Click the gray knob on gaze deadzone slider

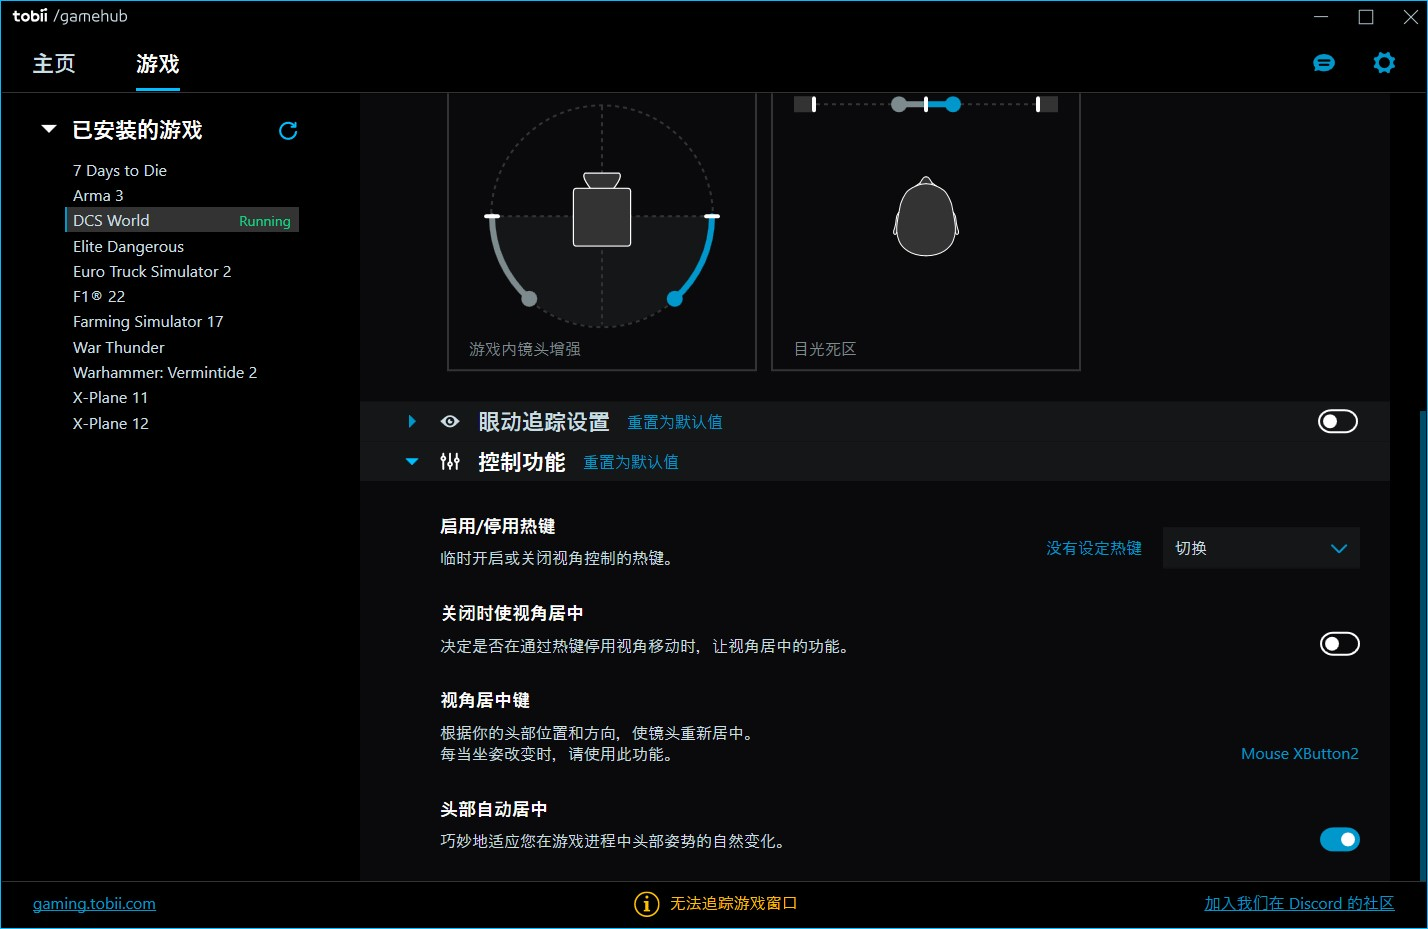[x=899, y=104]
